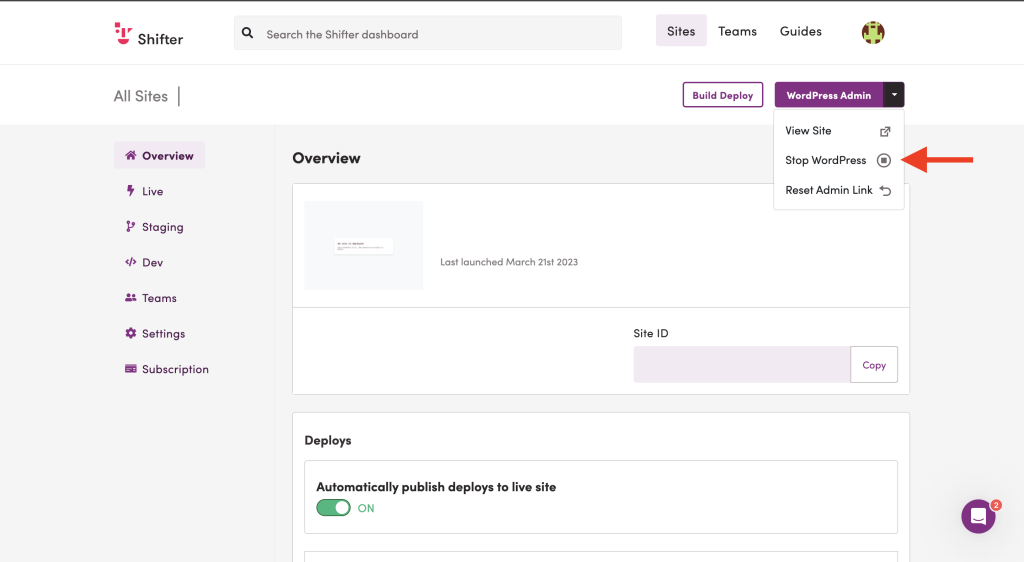Image resolution: width=1024 pixels, height=562 pixels.
Task: Open the chat support bubble
Action: (978, 516)
